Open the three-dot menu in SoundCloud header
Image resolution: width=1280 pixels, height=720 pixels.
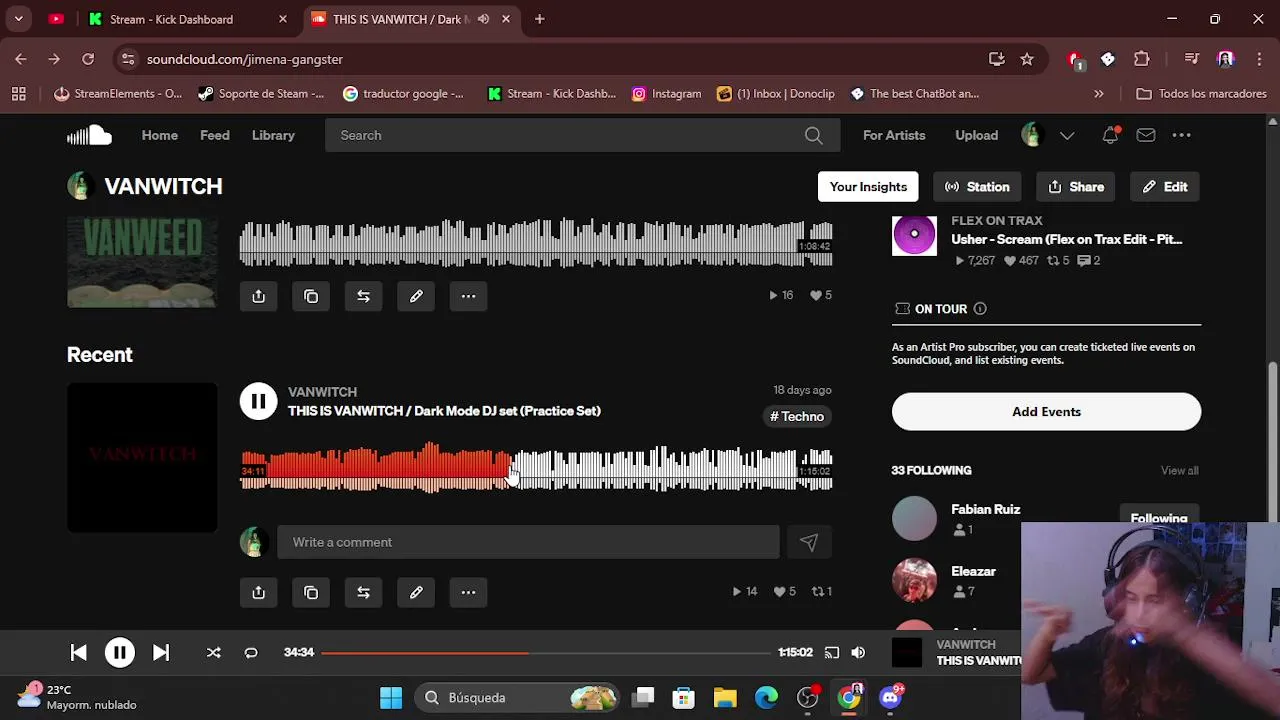1181,135
